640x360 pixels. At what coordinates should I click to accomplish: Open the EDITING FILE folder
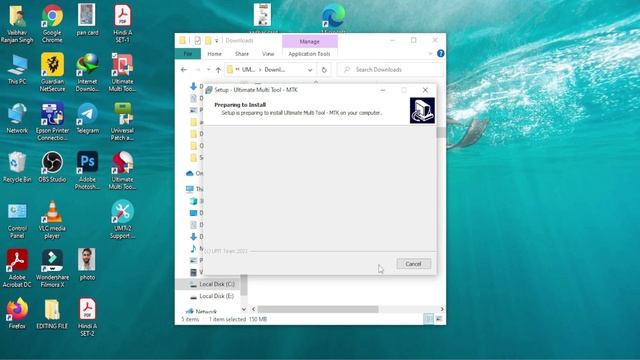(x=52, y=314)
